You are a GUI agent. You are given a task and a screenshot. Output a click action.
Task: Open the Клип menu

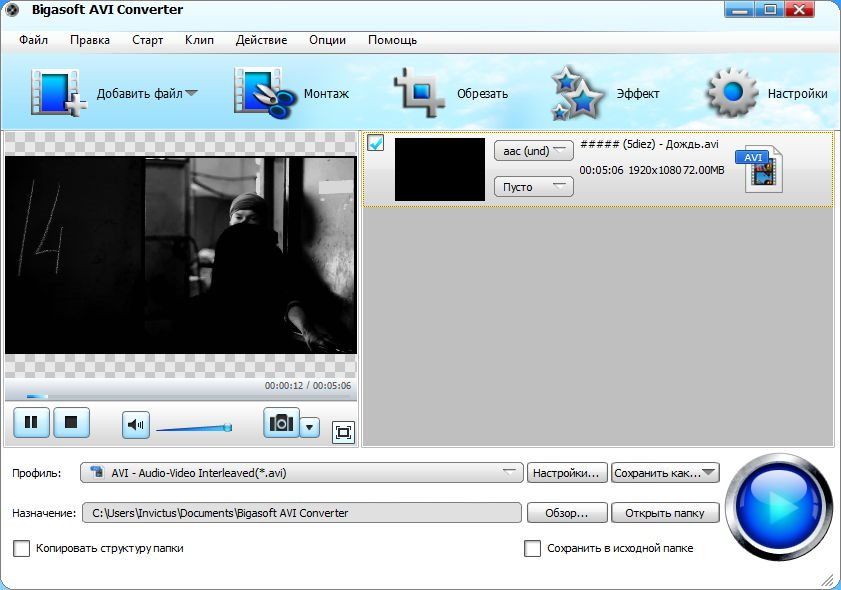(x=199, y=40)
